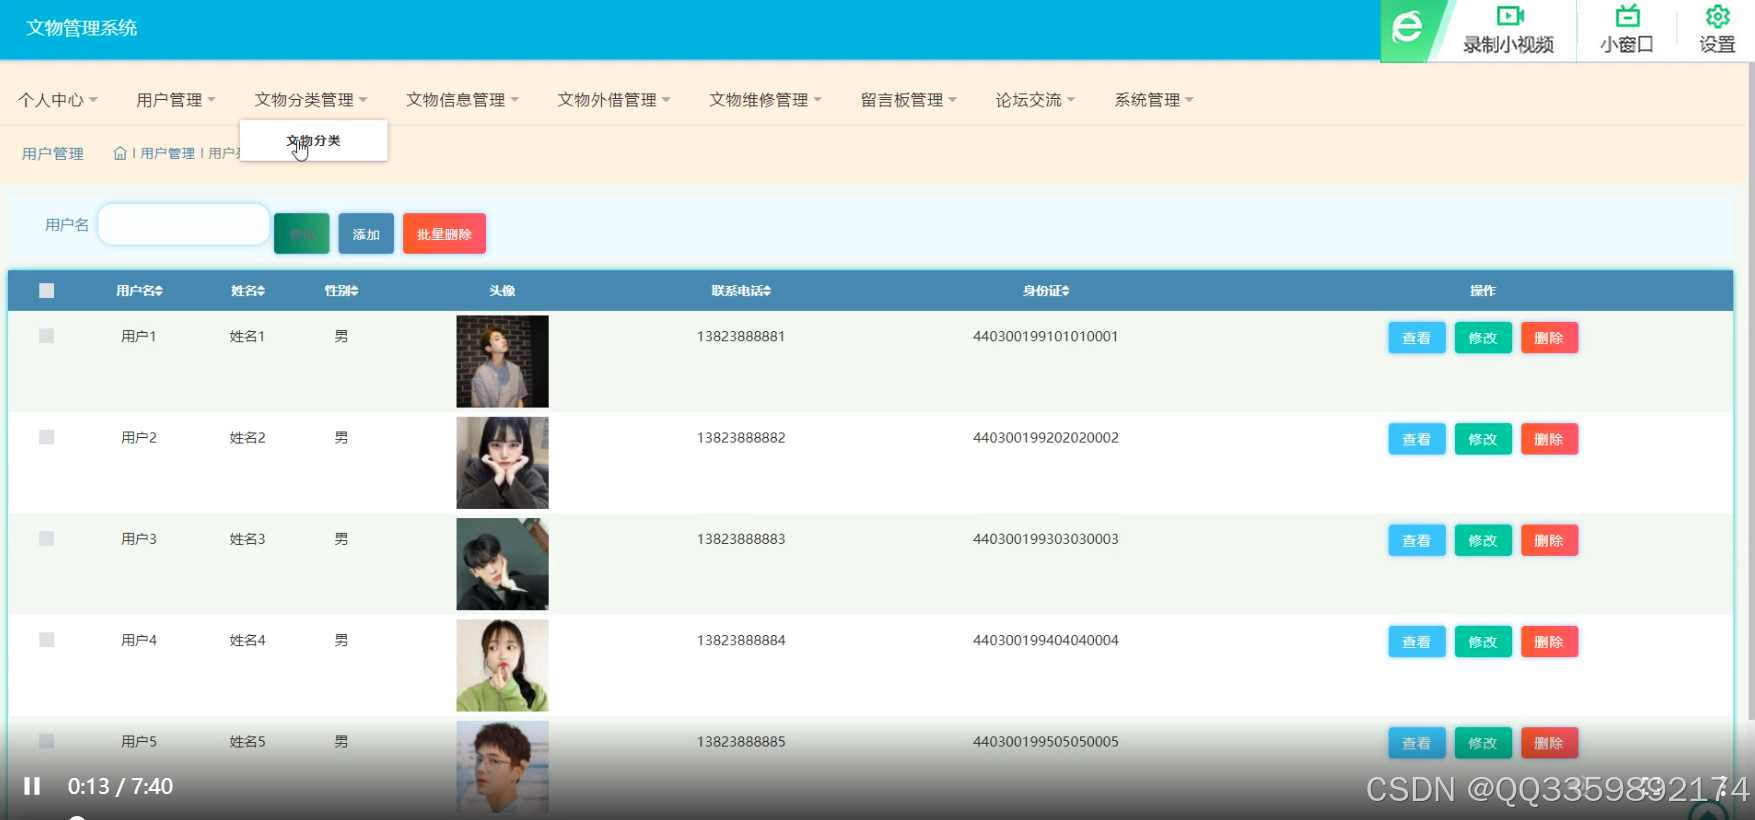Click 查看 for 用户2
The image size is (1755, 820).
click(1416, 439)
